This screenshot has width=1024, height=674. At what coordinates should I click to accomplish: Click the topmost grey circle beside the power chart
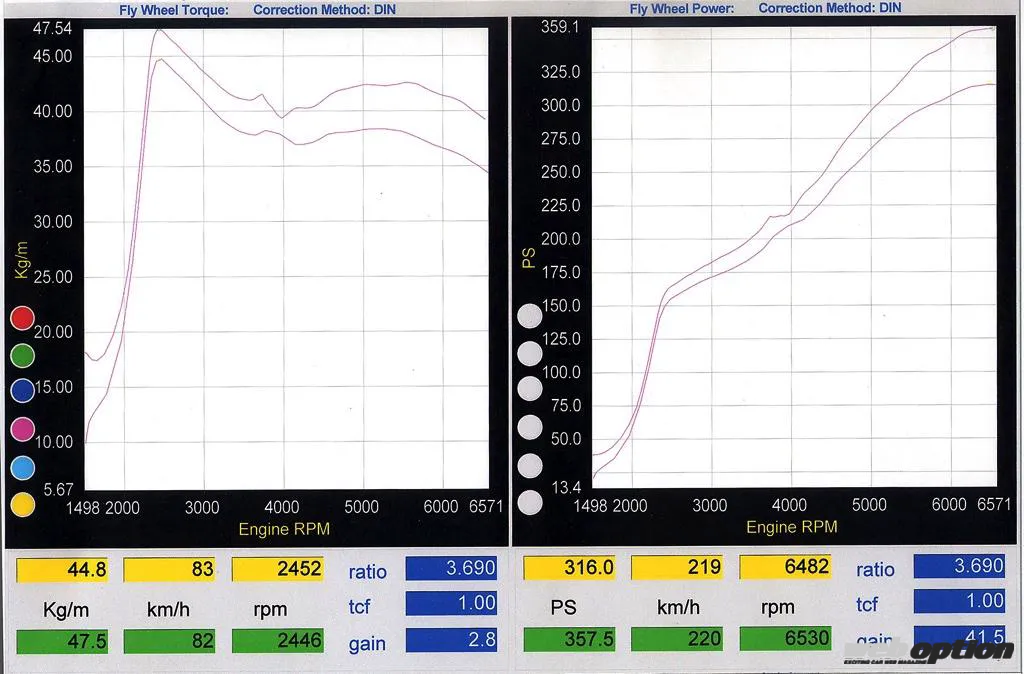coord(530,317)
